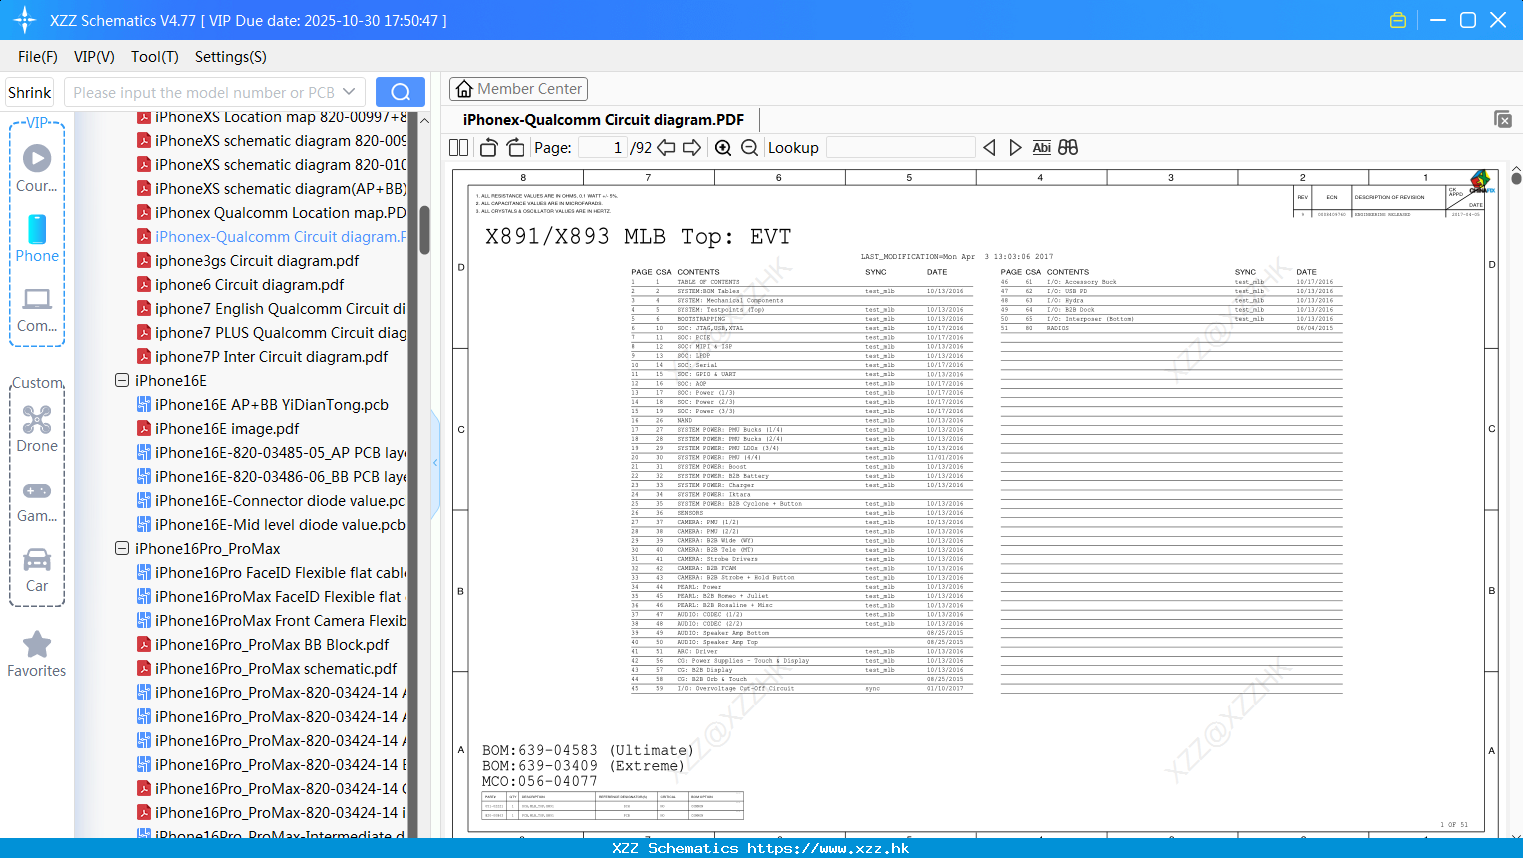Open iPhone16Pro_ProMax schematic.pdf

(268, 669)
